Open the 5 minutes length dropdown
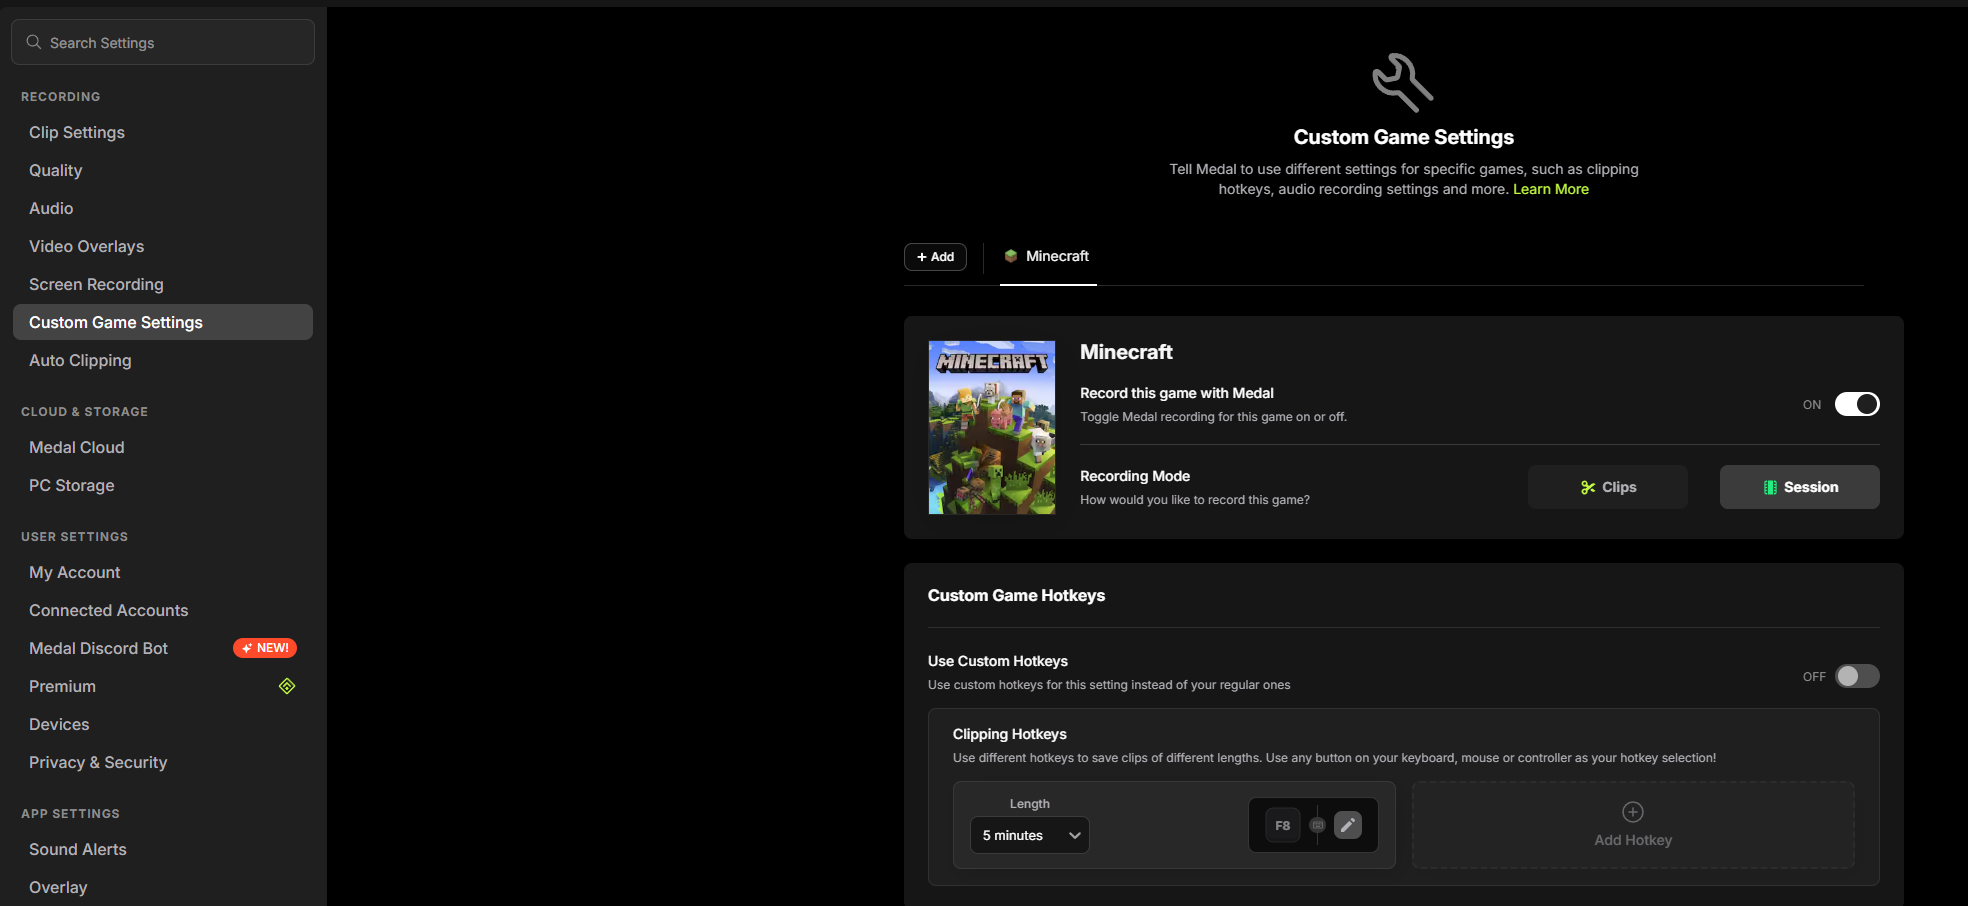This screenshot has width=1968, height=906. pyautogui.click(x=1030, y=835)
